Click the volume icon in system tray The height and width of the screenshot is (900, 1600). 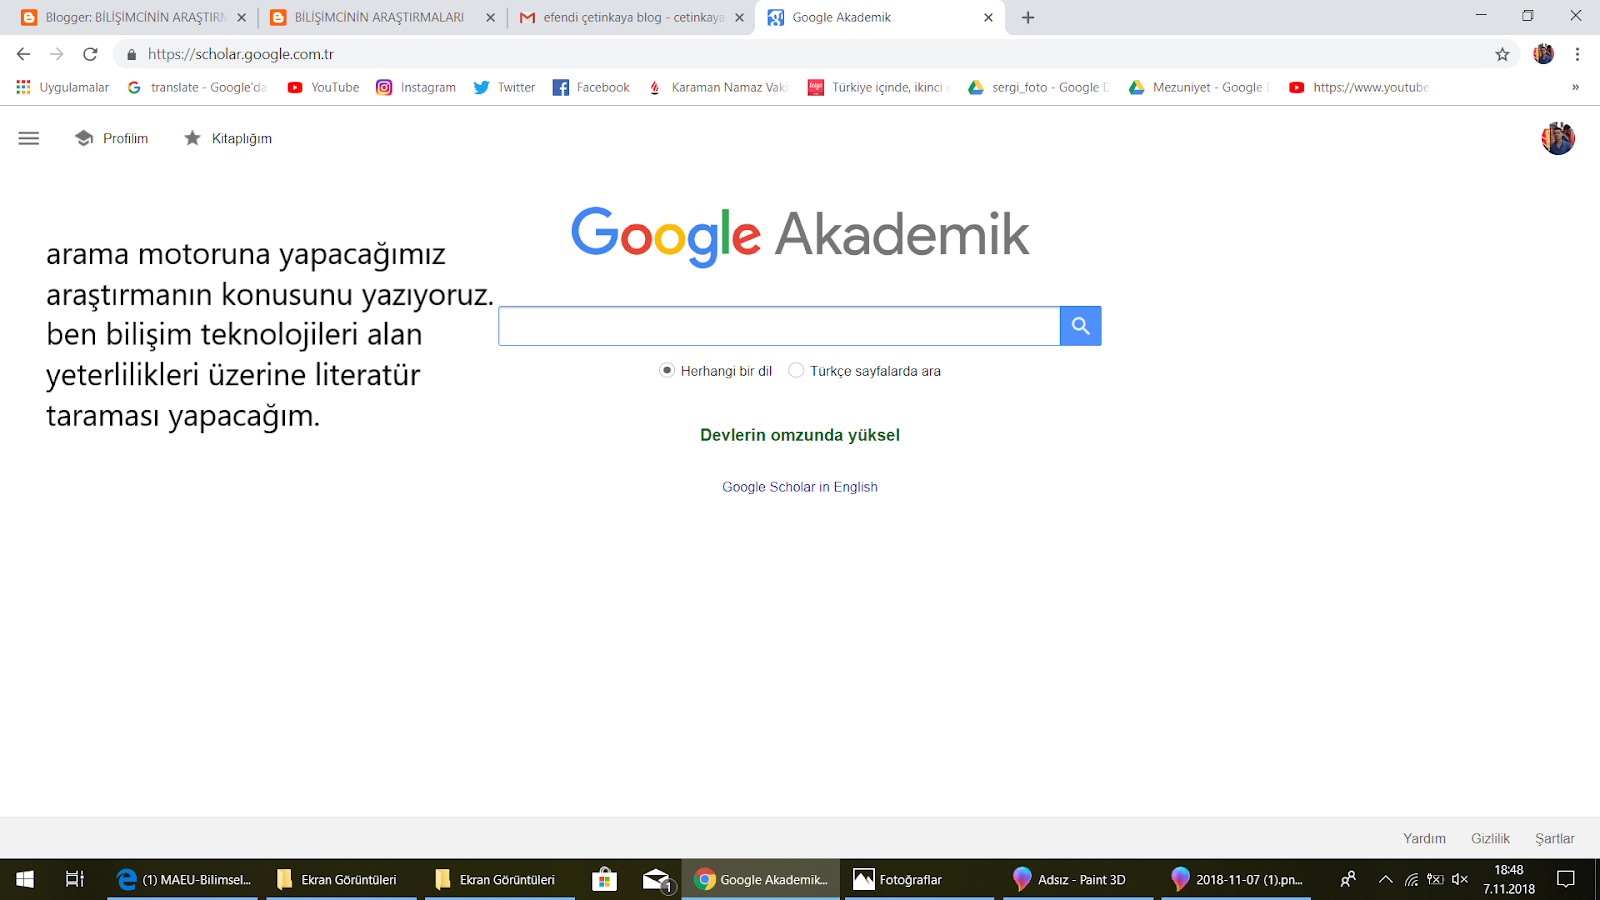pos(1460,879)
